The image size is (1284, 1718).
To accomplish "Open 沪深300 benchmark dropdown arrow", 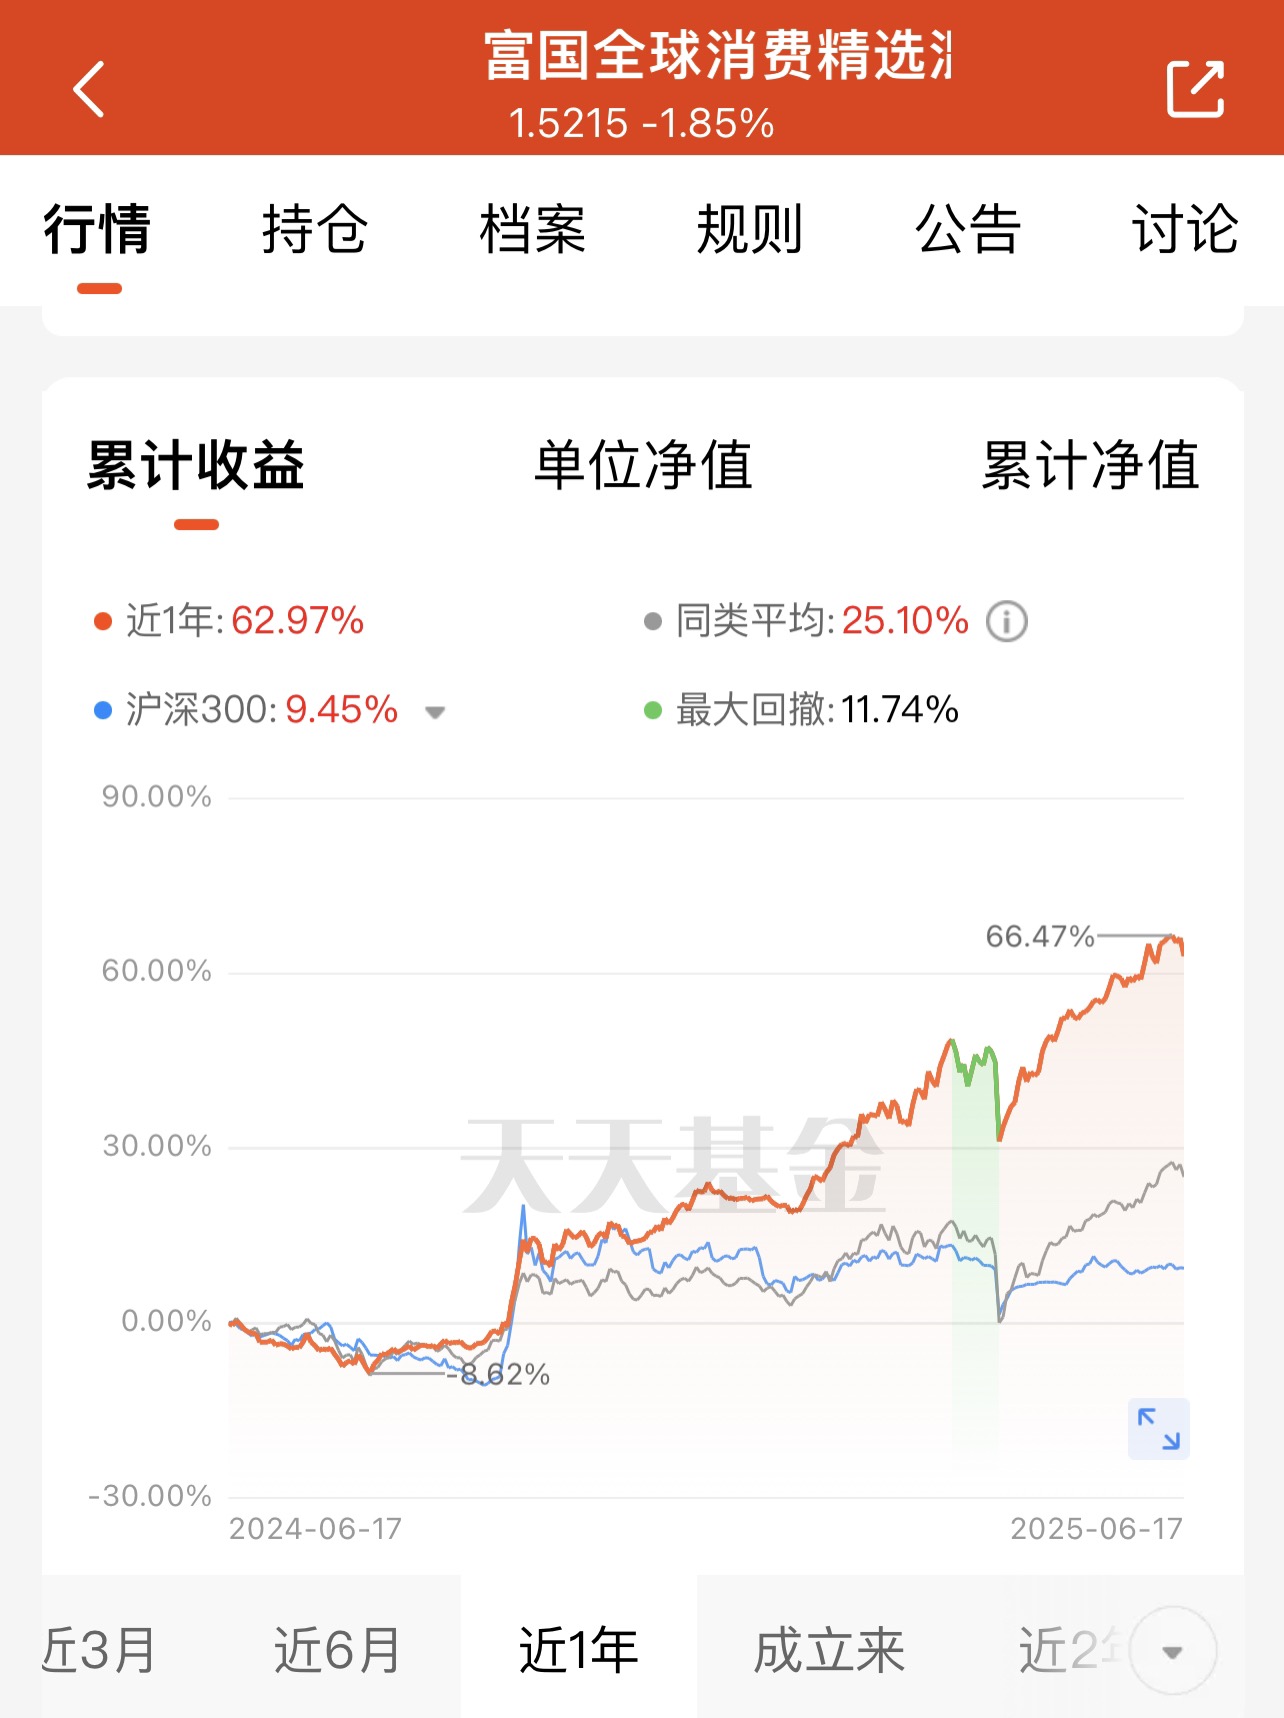I will tap(434, 712).
